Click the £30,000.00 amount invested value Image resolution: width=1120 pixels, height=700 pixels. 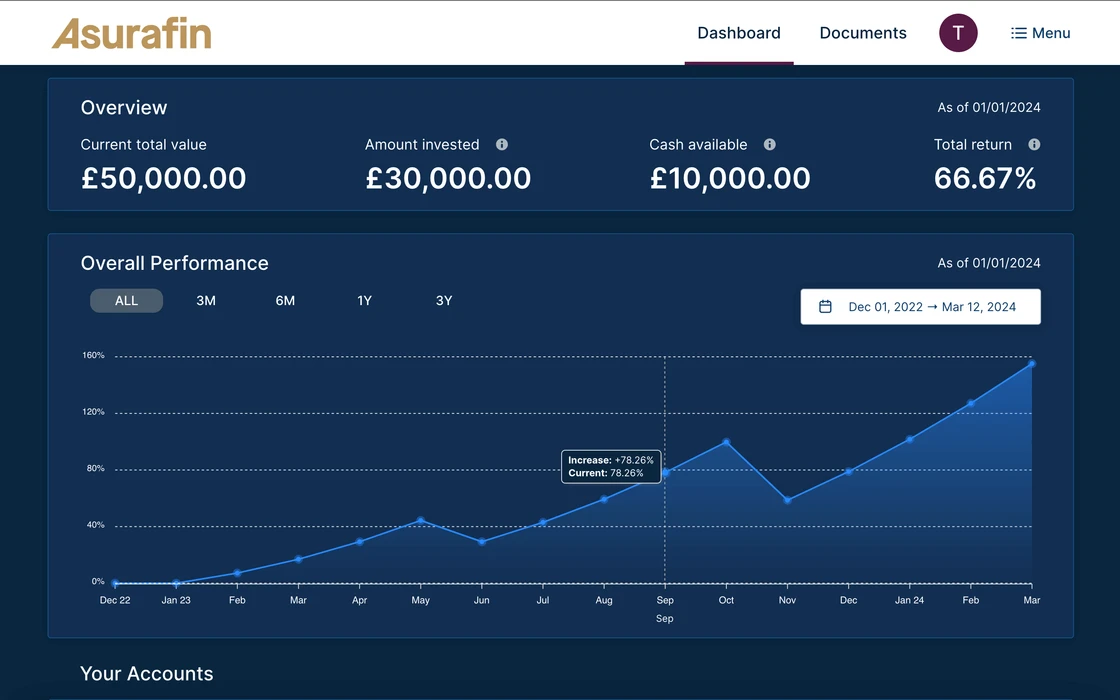(448, 178)
